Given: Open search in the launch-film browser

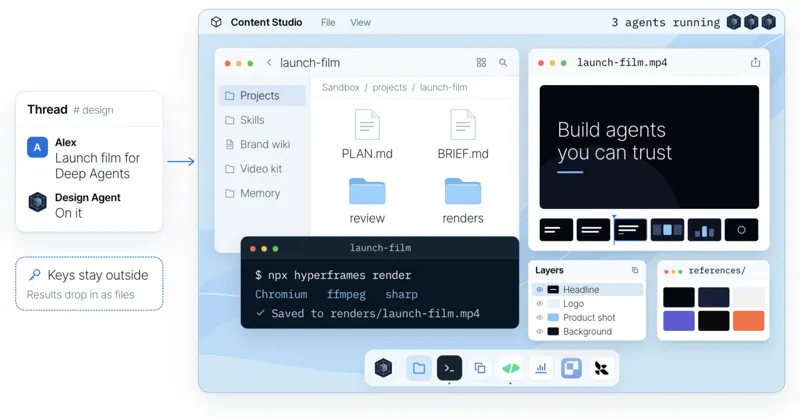Looking at the screenshot, I should [x=503, y=62].
